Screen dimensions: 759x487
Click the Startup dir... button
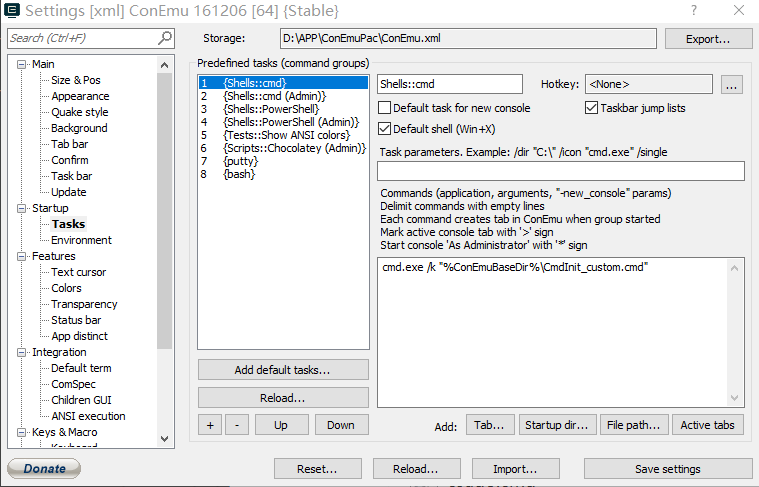click(557, 425)
